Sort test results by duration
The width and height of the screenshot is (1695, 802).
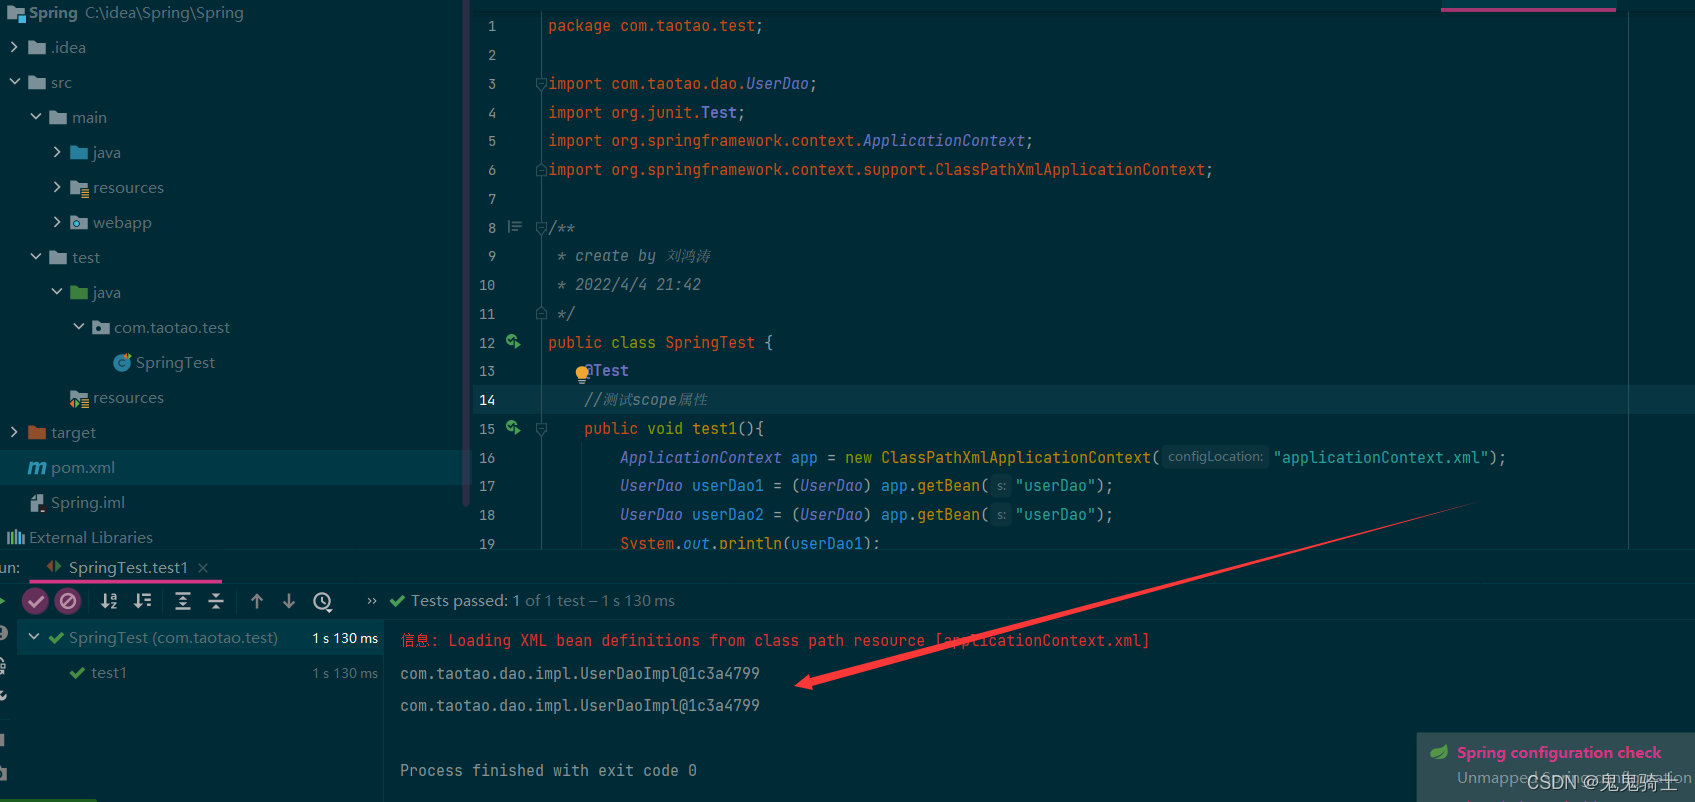click(143, 601)
